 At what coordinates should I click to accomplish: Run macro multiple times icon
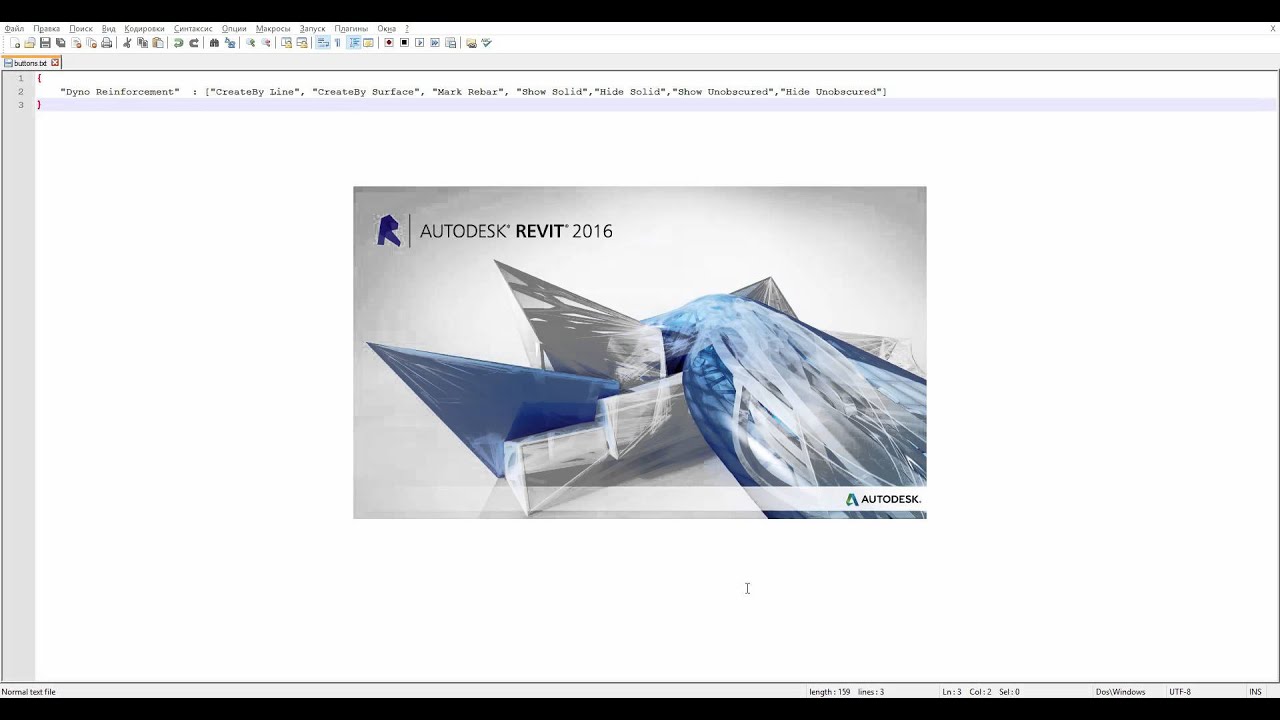[435, 43]
